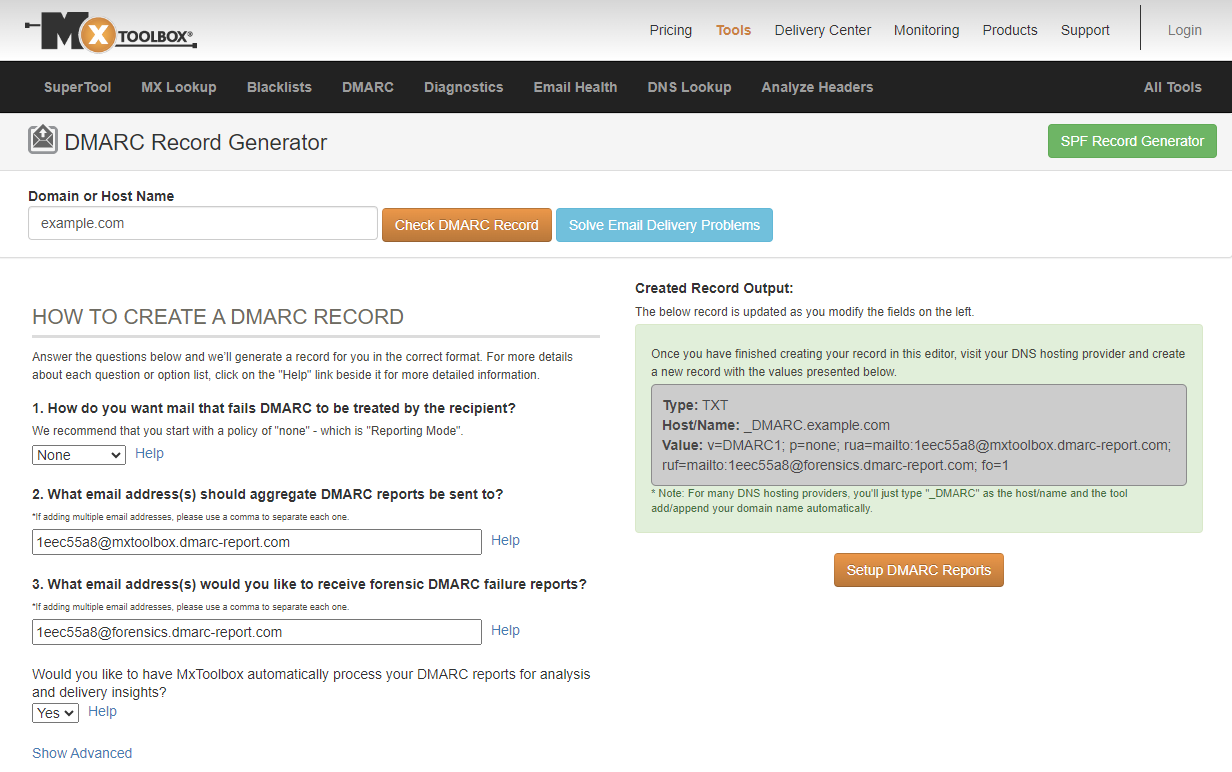Click the Created Record Output heading
Image resolution: width=1232 pixels, height=772 pixels.
tap(714, 288)
